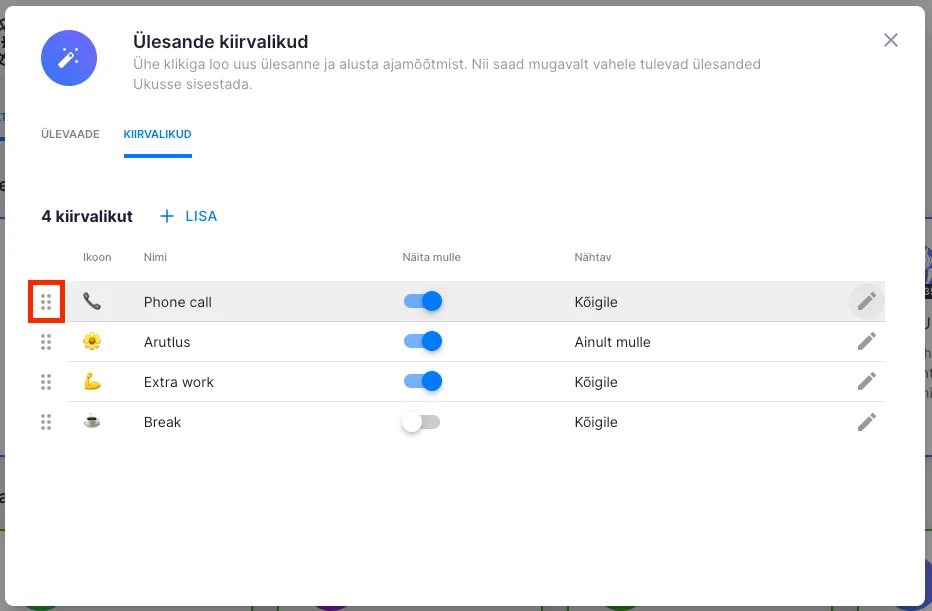This screenshot has width=932, height=611.
Task: Disable the Phone call visibility toggle
Action: tap(422, 302)
